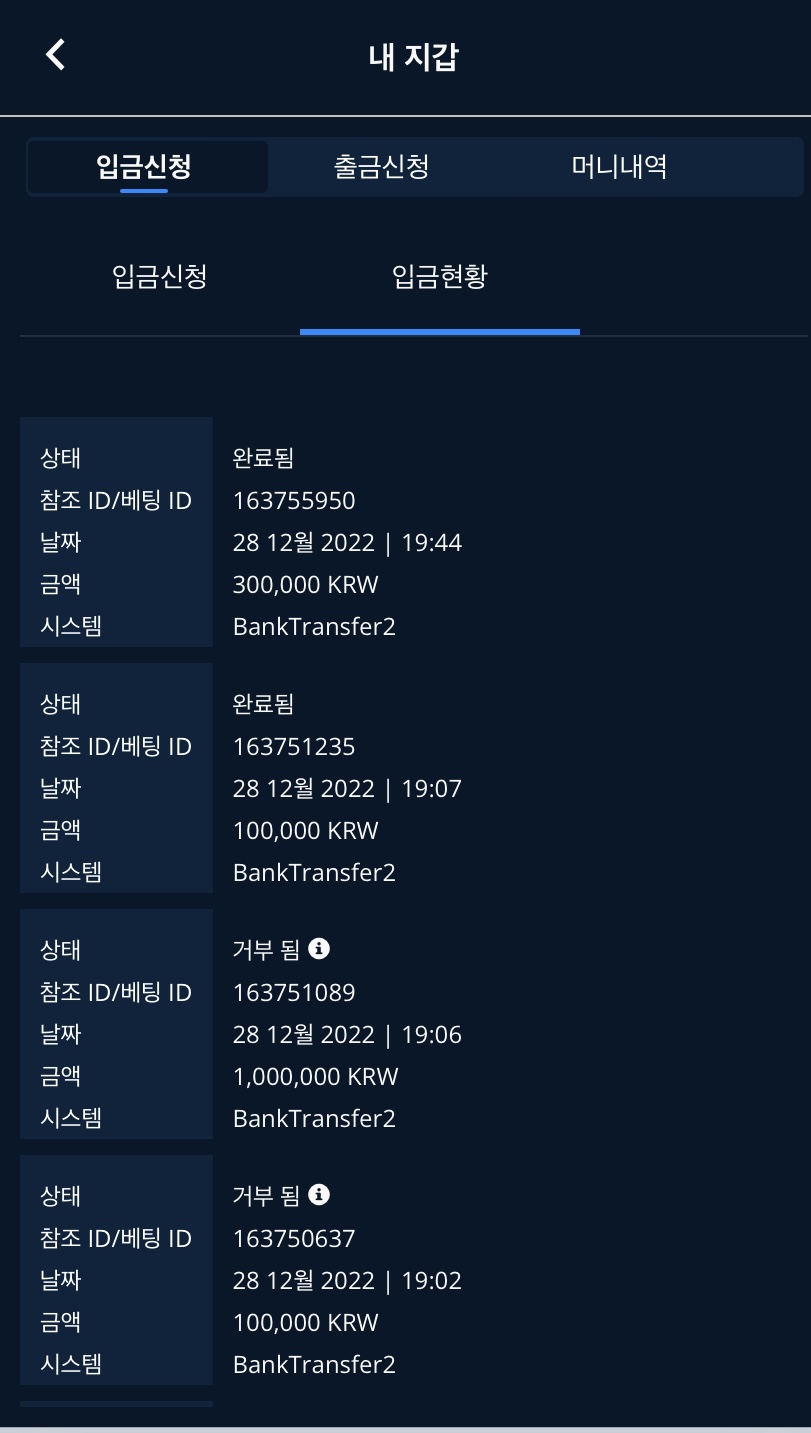Select the 입금현황 sub-tab

[439, 276]
